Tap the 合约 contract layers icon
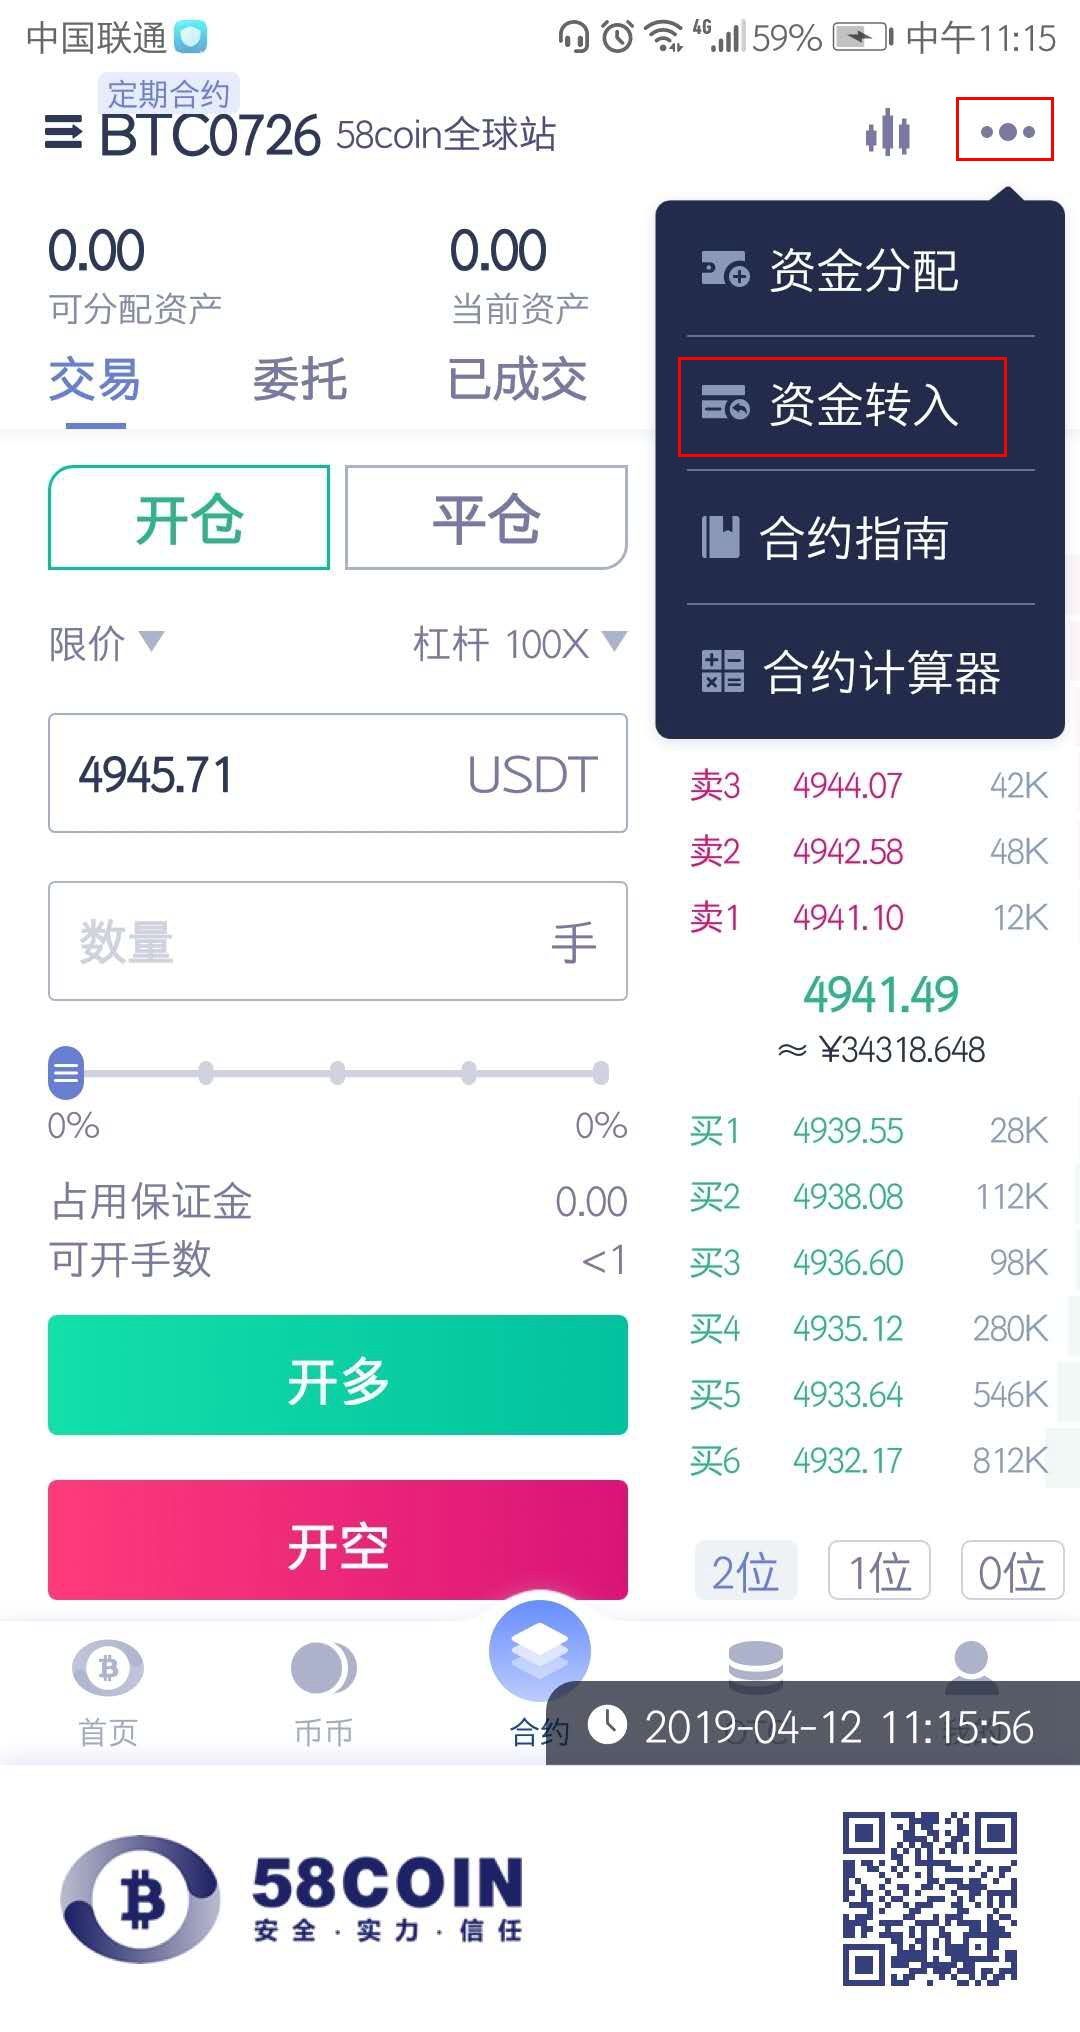The image size is (1080, 2032). pos(540,1650)
